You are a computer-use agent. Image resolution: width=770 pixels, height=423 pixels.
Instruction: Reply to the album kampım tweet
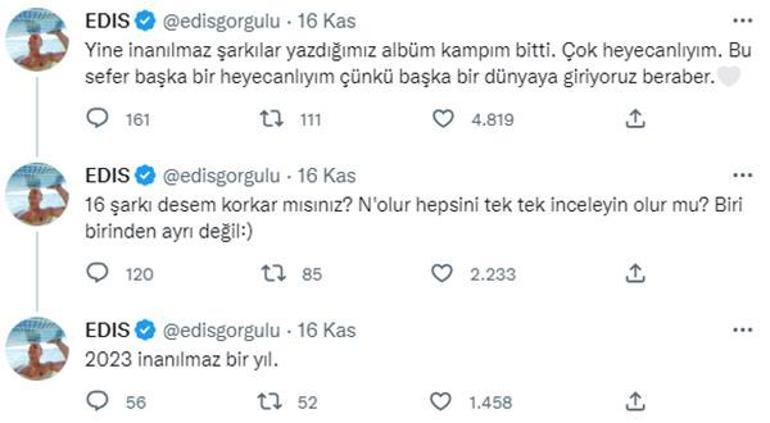click(x=97, y=119)
